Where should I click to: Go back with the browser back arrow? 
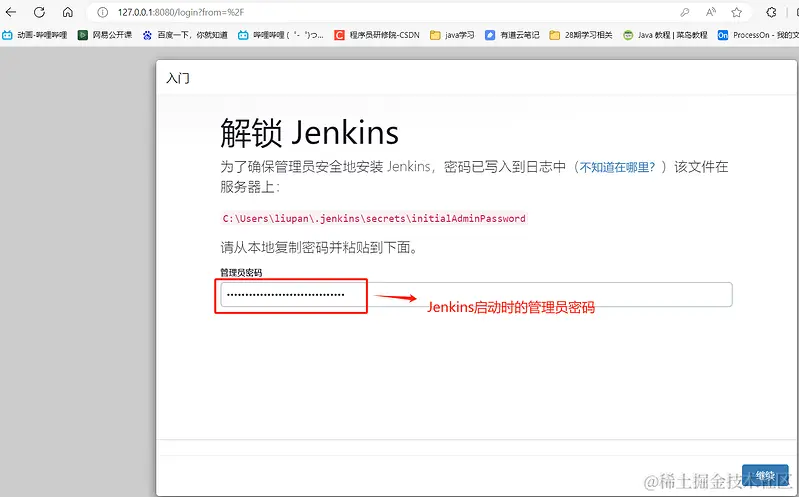click(x=11, y=12)
